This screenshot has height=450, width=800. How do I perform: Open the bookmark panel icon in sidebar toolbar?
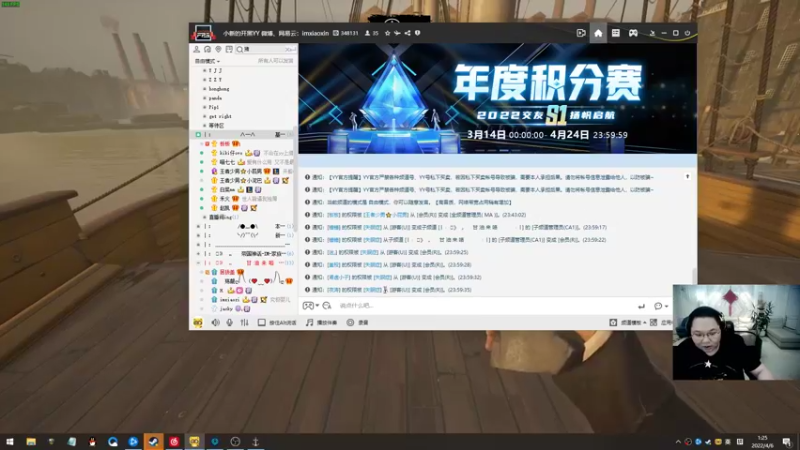tap(229, 49)
